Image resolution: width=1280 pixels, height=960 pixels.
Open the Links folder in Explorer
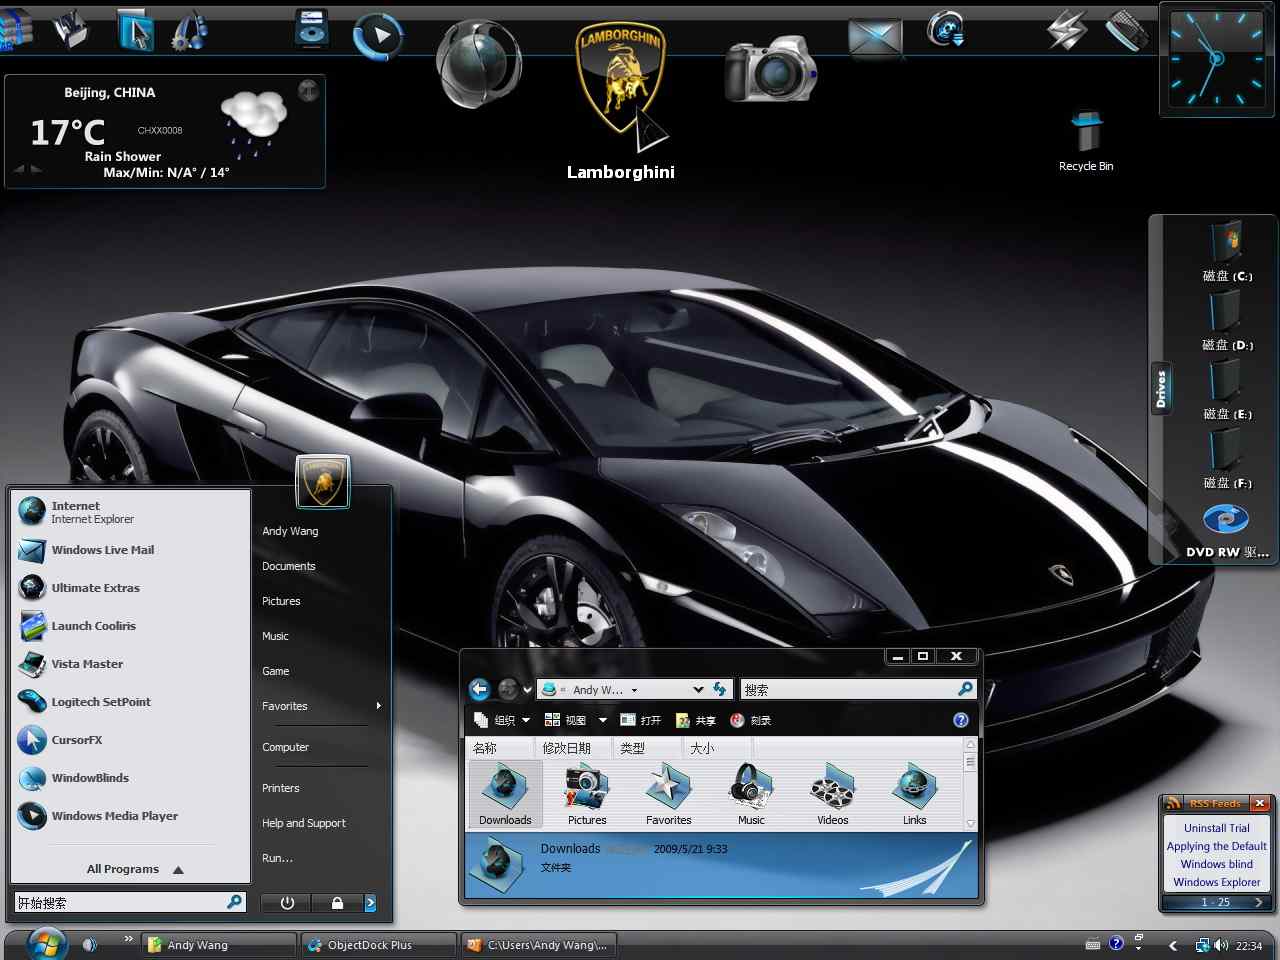pyautogui.click(x=915, y=794)
